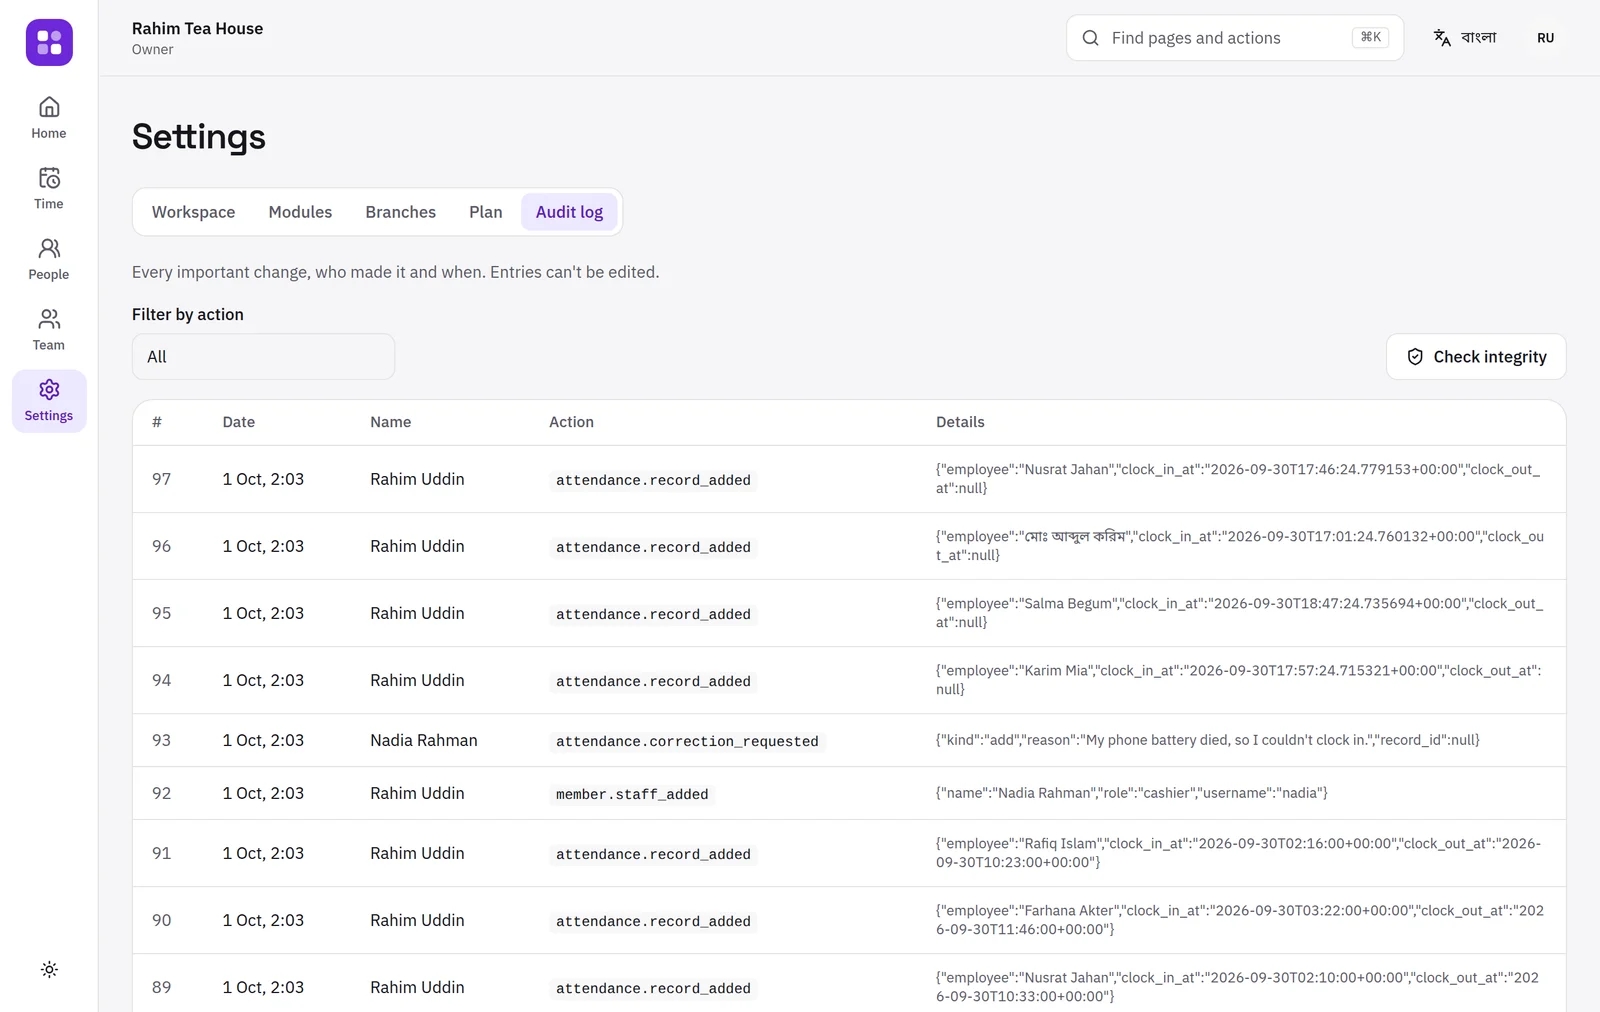Click the Owner role label

pyautogui.click(x=153, y=49)
